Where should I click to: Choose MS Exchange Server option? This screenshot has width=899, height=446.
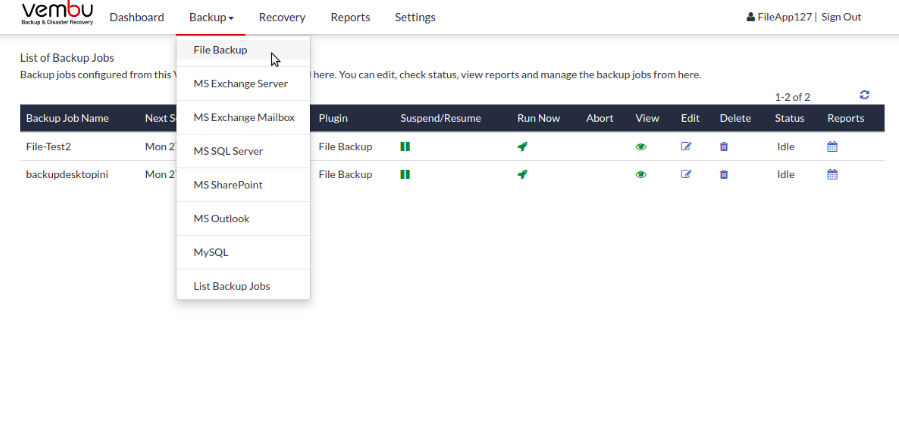pos(243,84)
